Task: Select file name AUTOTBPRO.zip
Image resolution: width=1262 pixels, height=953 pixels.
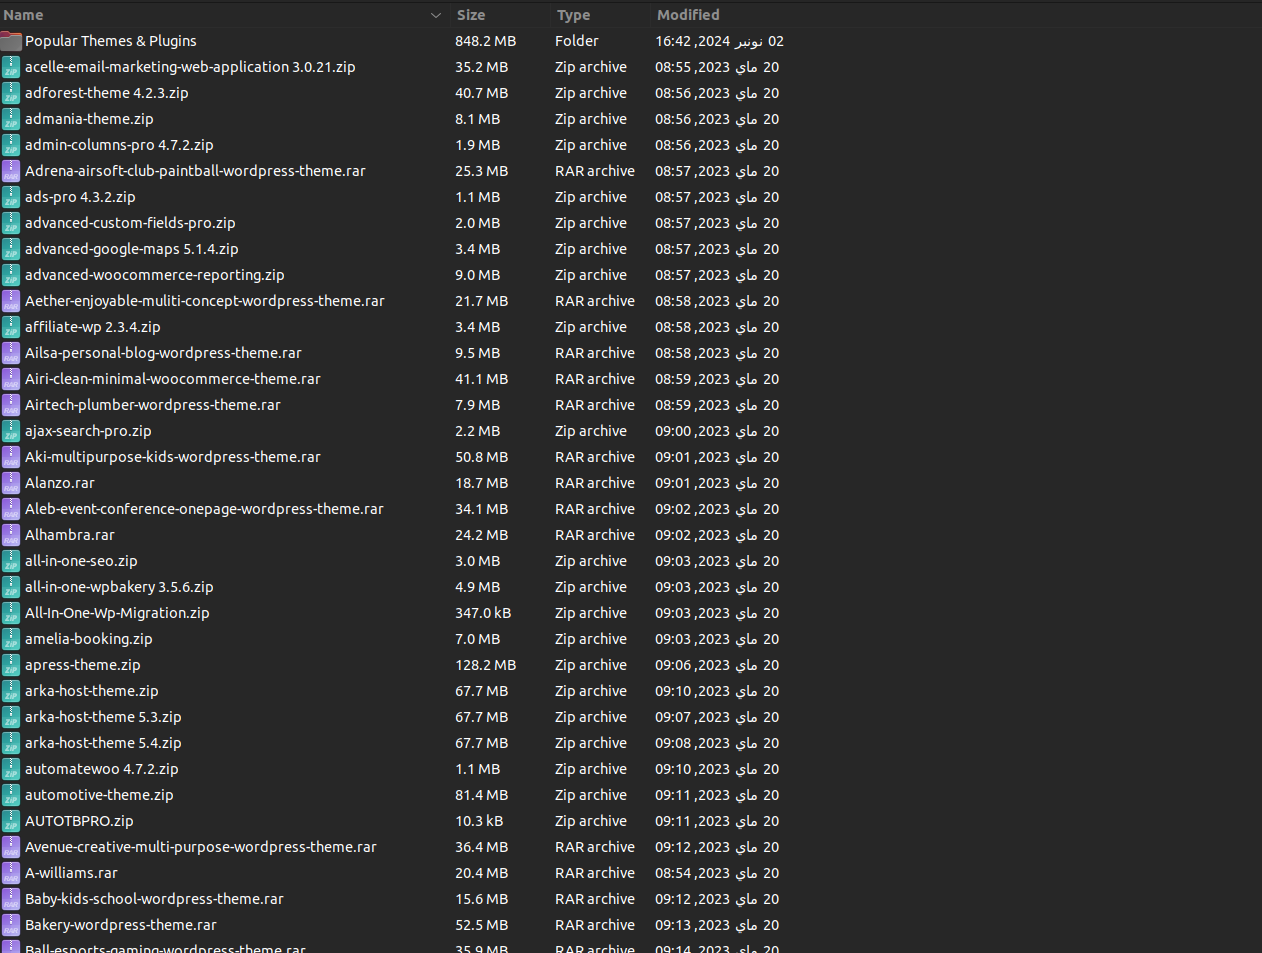Action: point(79,821)
